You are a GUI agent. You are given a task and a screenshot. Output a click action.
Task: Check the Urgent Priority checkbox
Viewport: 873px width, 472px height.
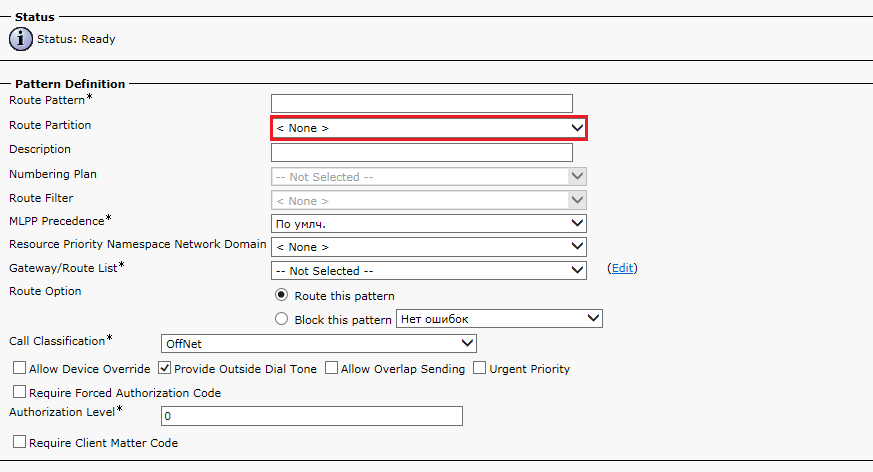click(x=480, y=369)
